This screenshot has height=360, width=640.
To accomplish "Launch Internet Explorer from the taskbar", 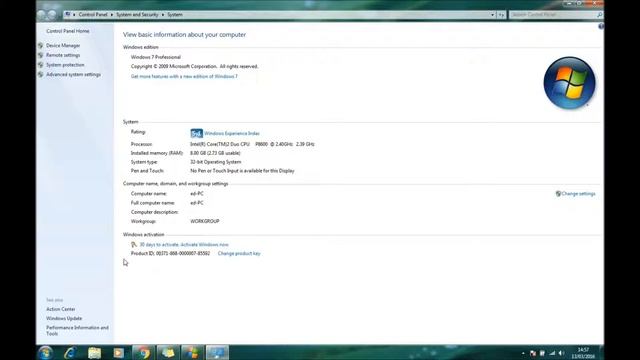I will [70, 353].
